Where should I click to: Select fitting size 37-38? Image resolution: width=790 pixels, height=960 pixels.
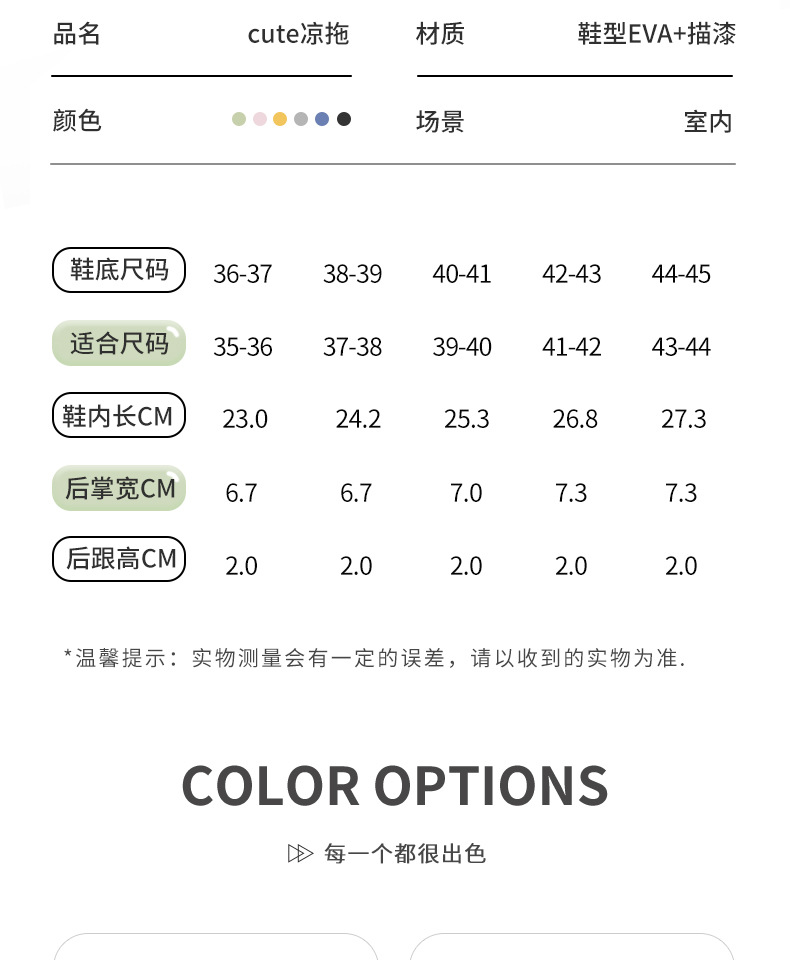[352, 347]
